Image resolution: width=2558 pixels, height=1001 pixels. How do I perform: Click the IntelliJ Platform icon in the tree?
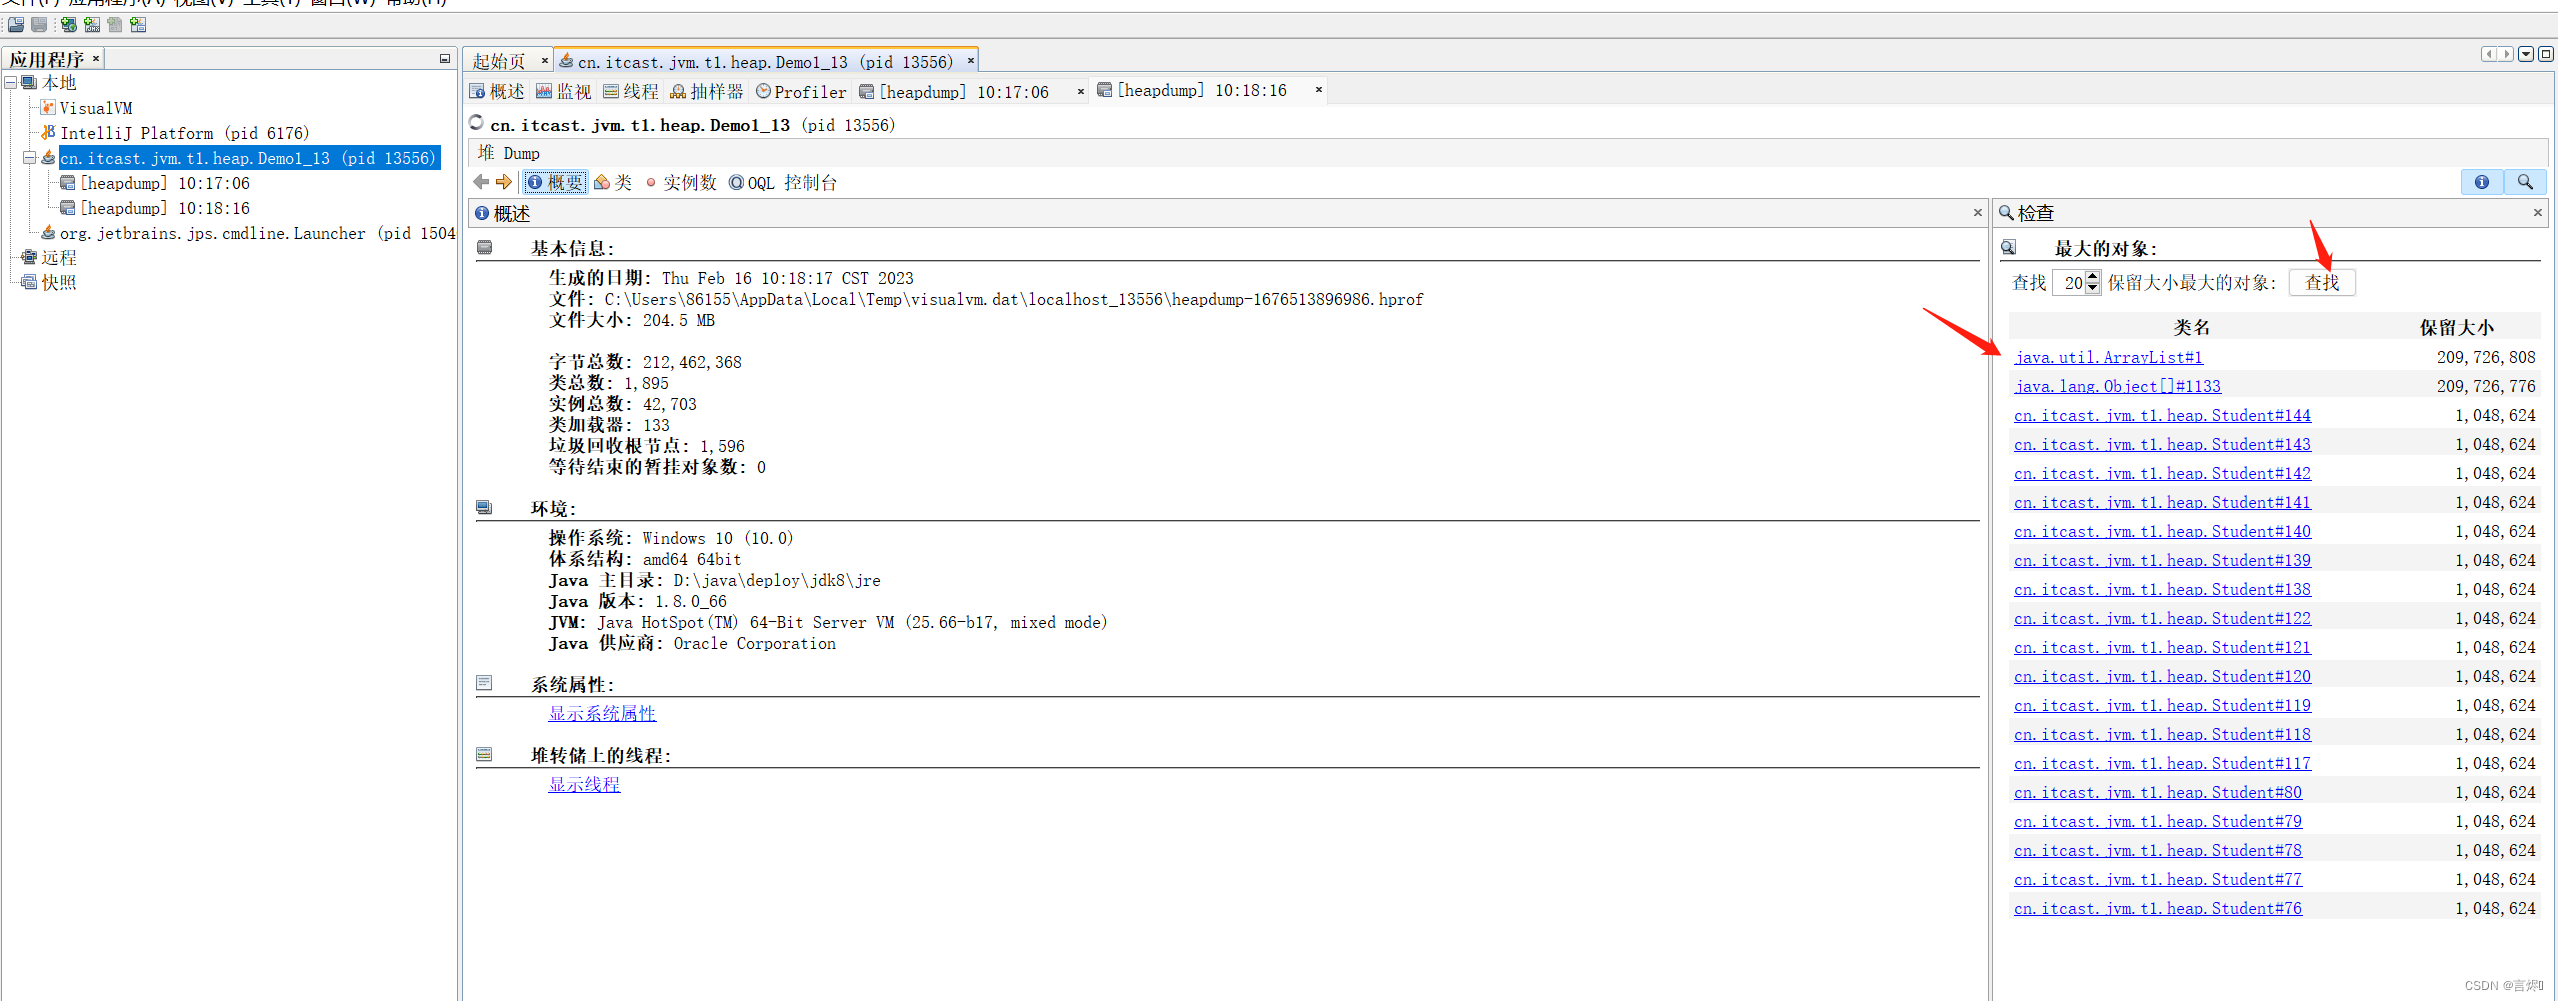(x=47, y=132)
